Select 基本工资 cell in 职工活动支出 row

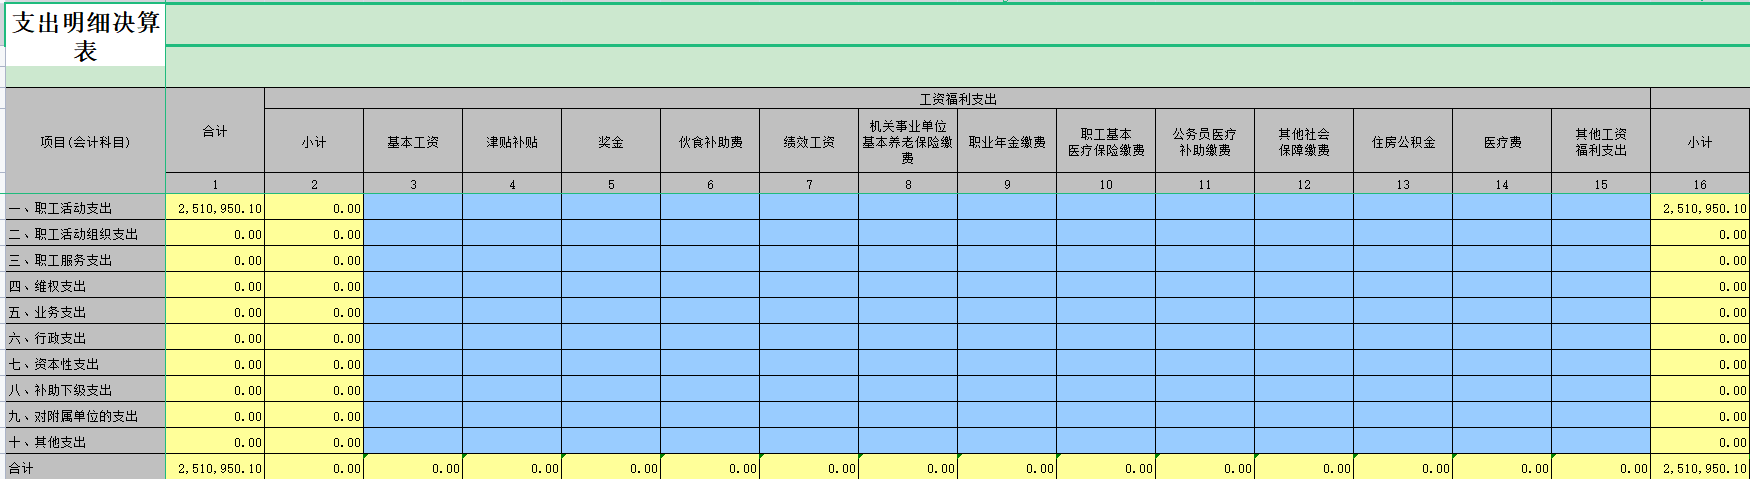click(413, 208)
